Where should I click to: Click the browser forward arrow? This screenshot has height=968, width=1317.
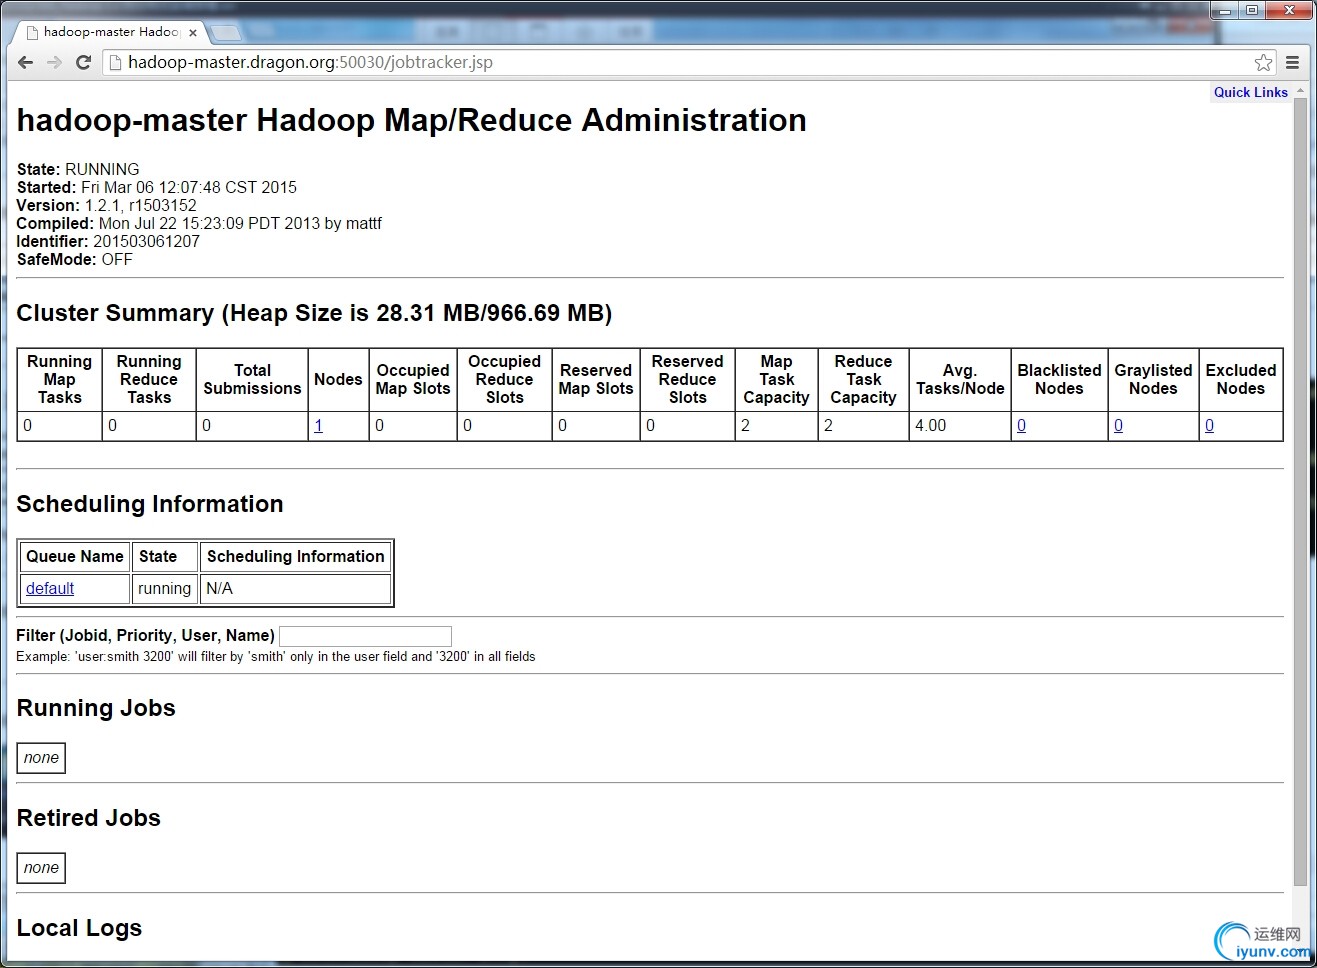coord(55,62)
